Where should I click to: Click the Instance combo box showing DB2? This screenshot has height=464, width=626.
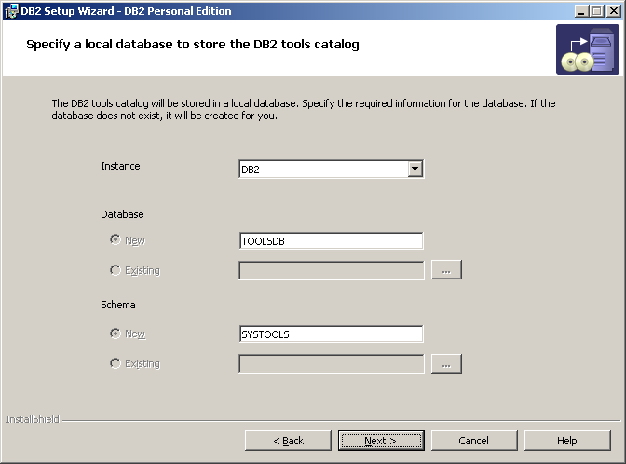click(331, 169)
